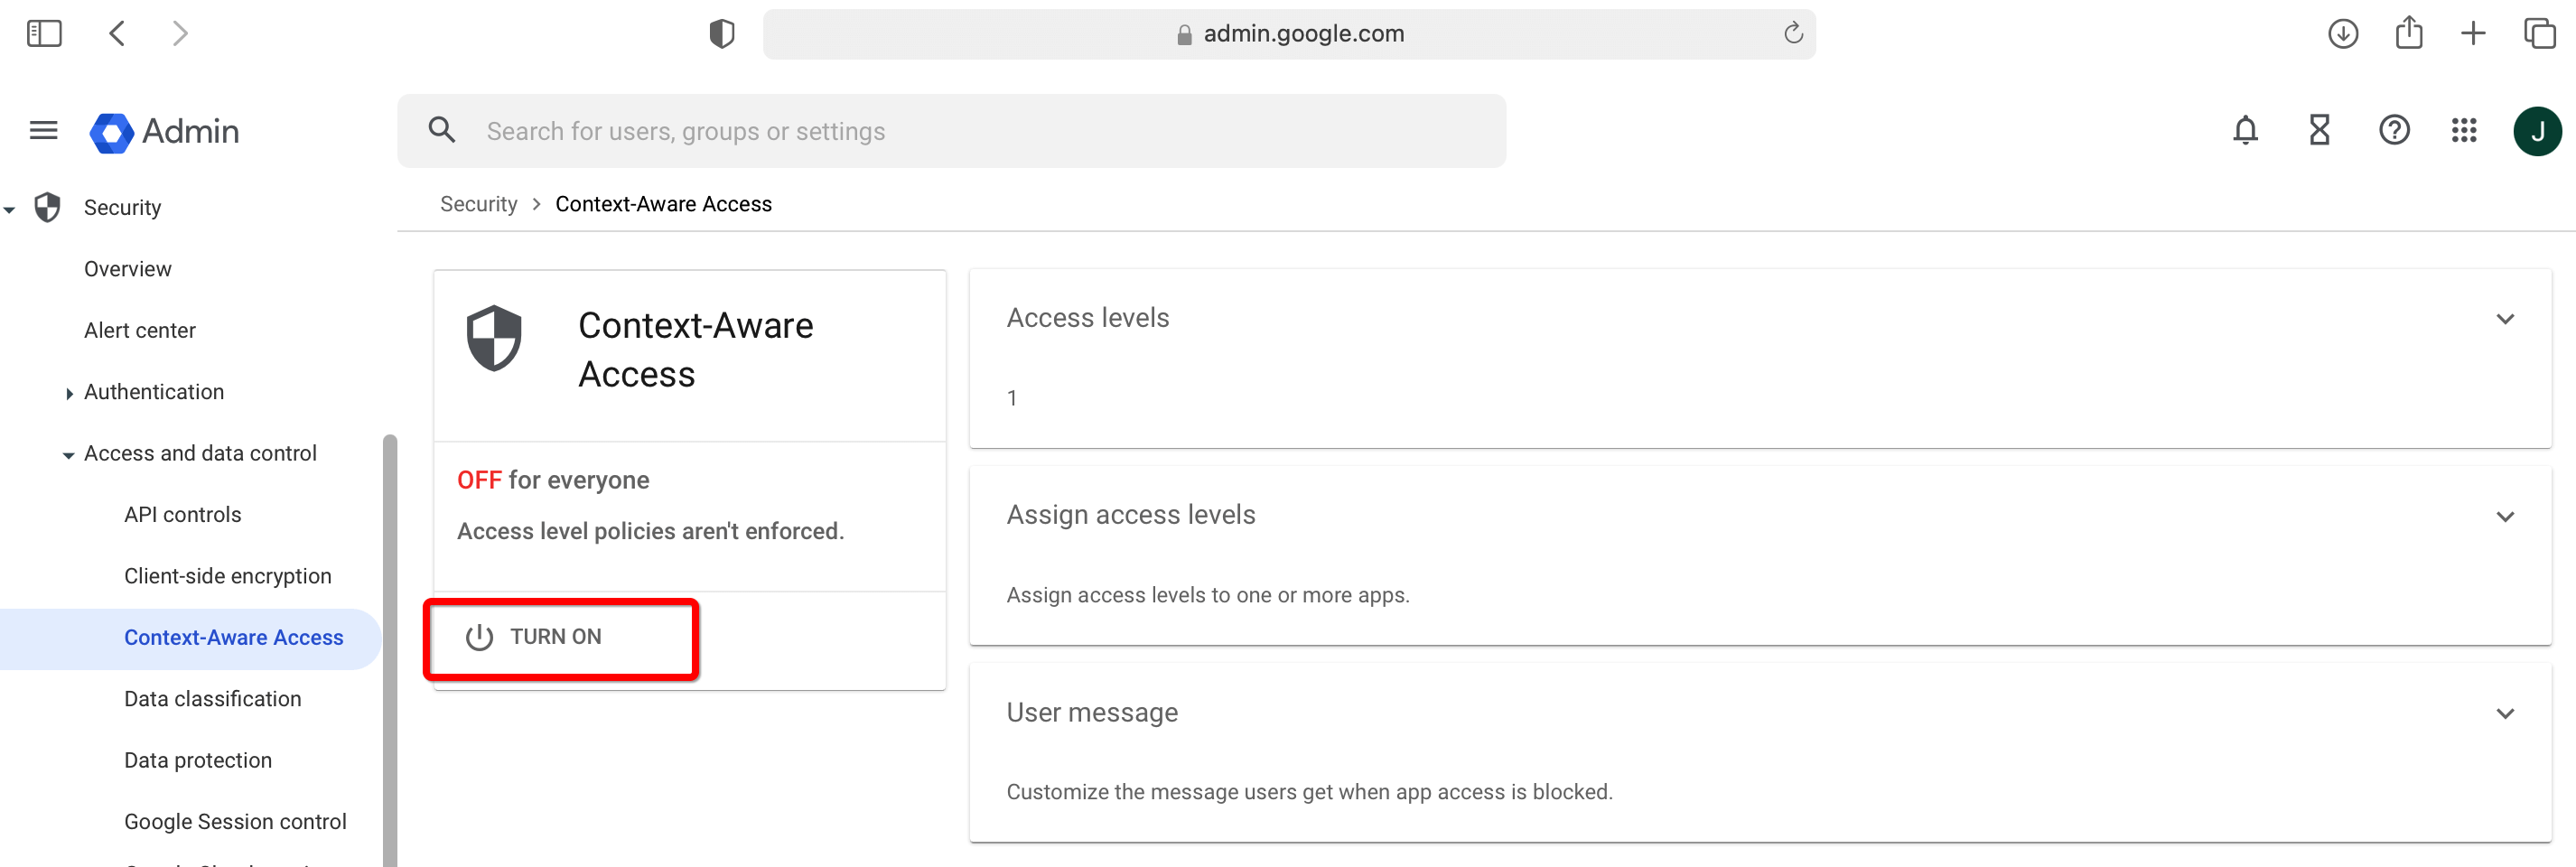Screen dimensions: 2576x867
Task: Expand the Access levels panel chevron
Action: pos(2504,319)
